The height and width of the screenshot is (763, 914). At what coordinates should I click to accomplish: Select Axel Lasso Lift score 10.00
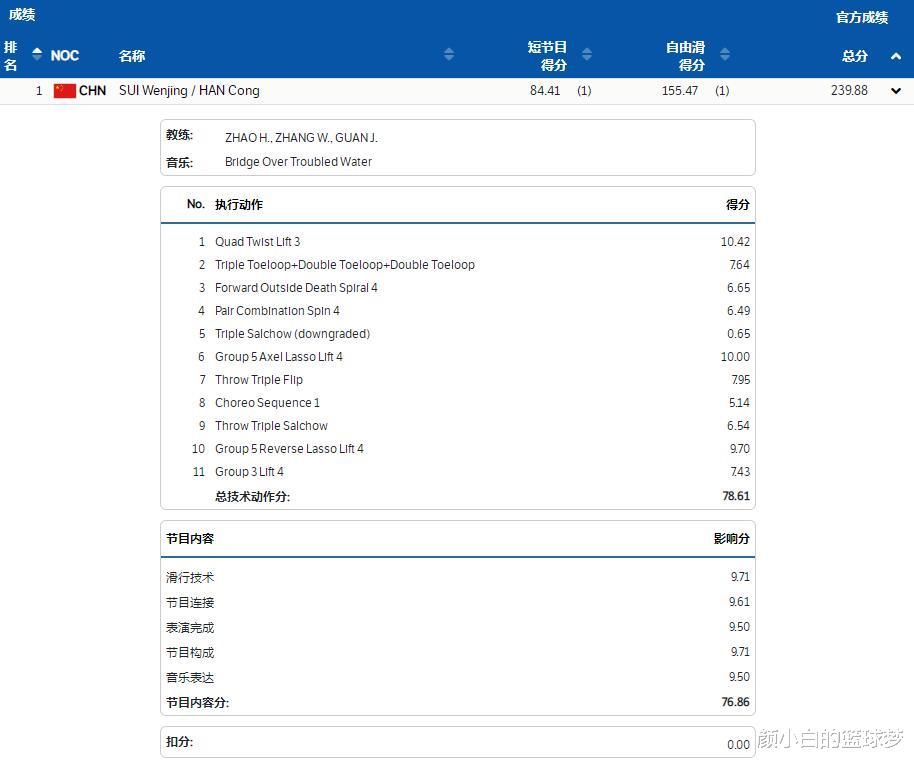click(735, 357)
